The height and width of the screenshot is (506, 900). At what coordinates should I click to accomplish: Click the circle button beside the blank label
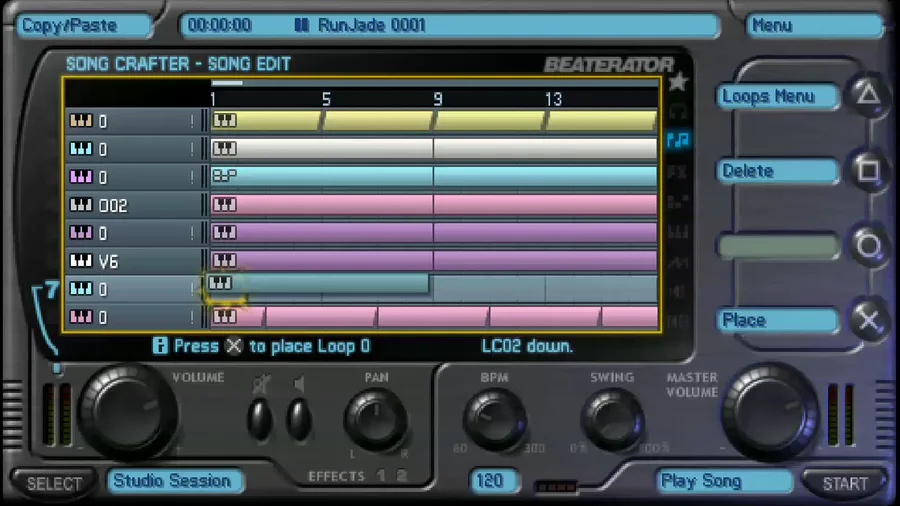click(868, 246)
